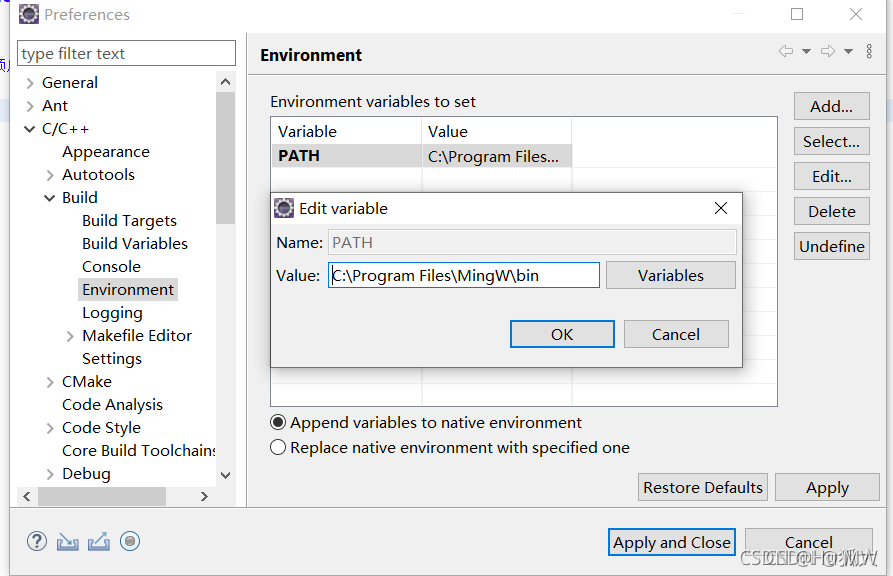Screen dimensions: 893x576
Task: Click the tree's horizontal scrollbar thumb
Action: click(x=102, y=496)
